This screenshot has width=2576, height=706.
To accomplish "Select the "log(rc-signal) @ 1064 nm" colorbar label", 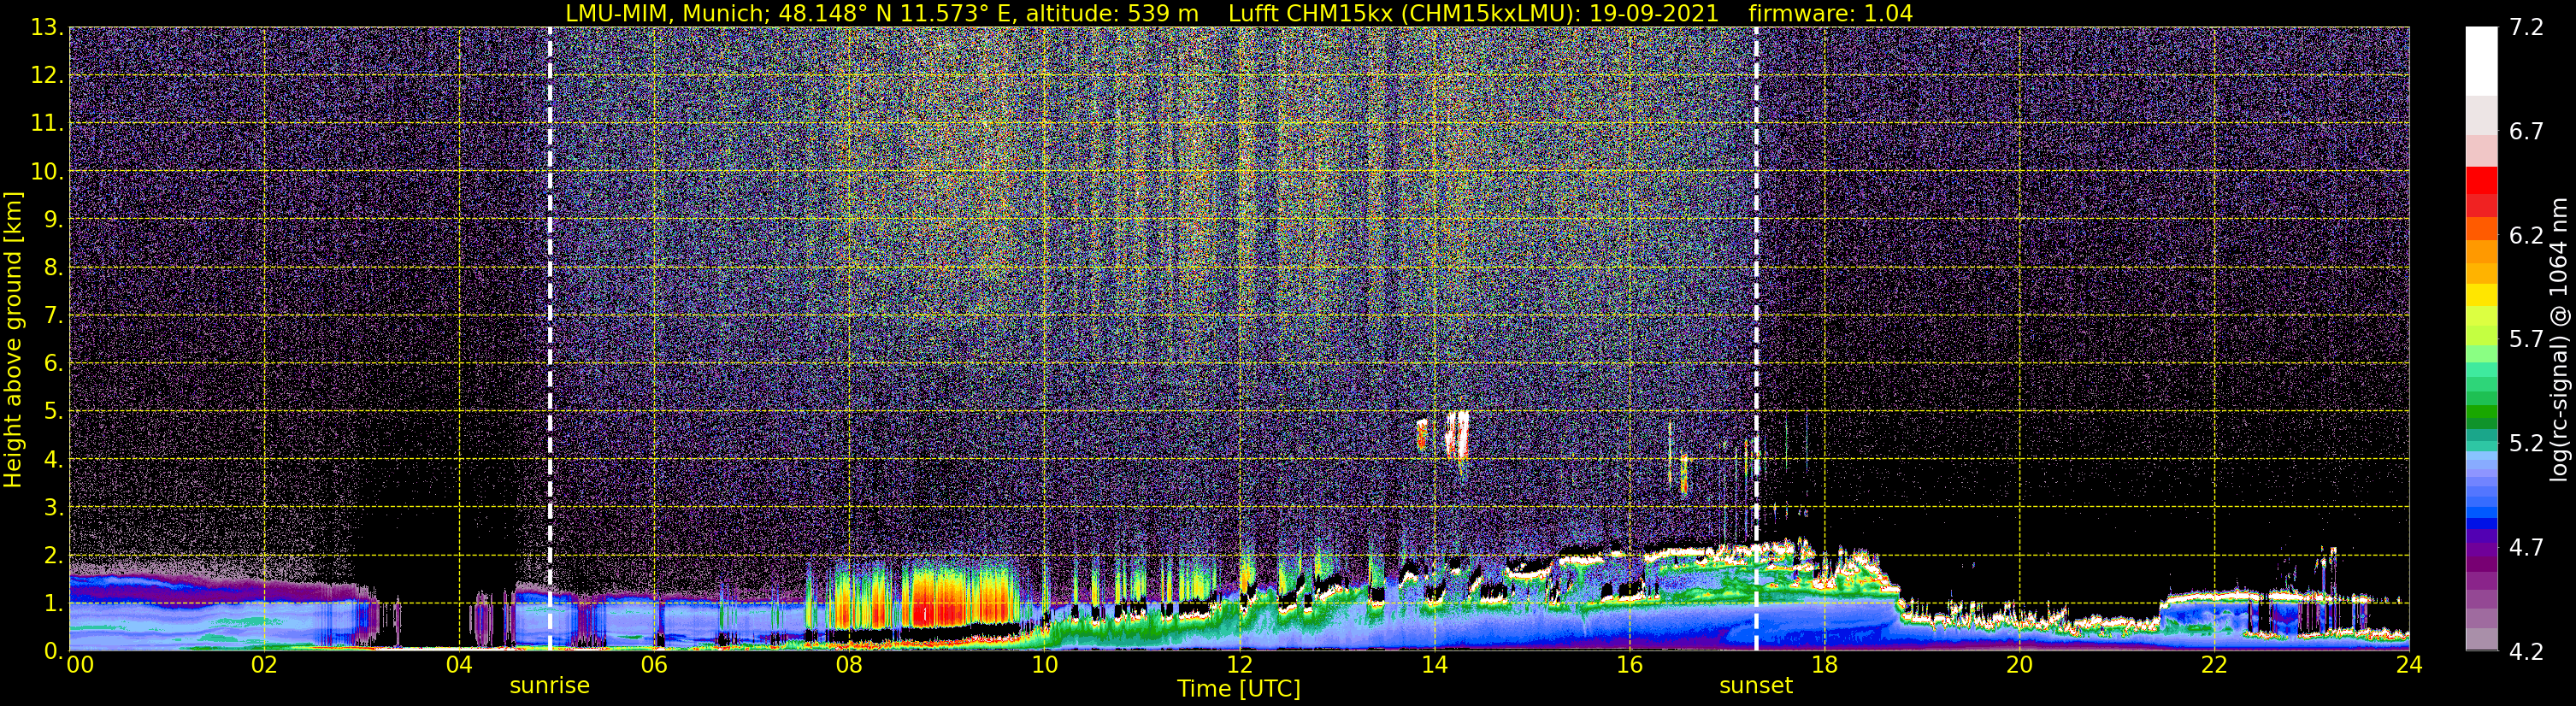I will click(x=2559, y=339).
